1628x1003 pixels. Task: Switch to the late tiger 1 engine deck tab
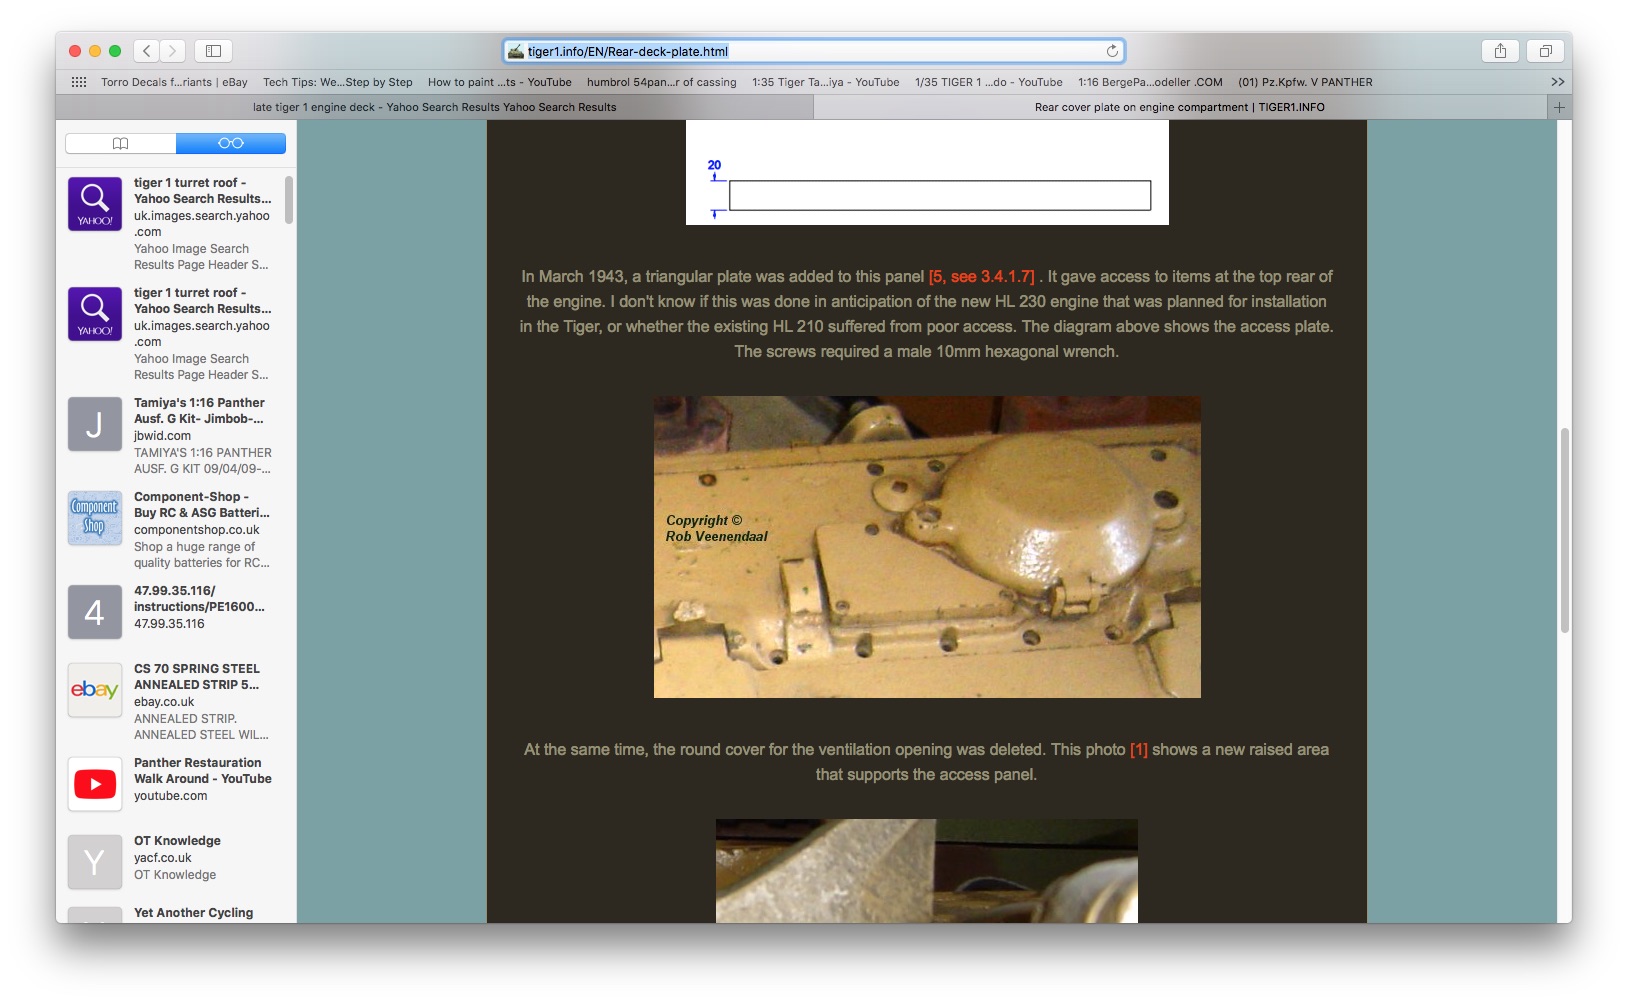click(x=434, y=107)
